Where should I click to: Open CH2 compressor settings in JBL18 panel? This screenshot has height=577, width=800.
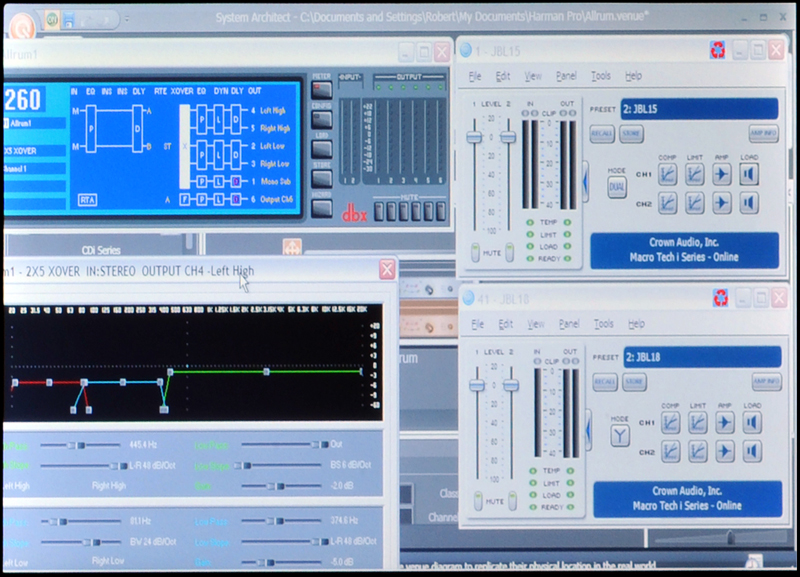point(669,451)
